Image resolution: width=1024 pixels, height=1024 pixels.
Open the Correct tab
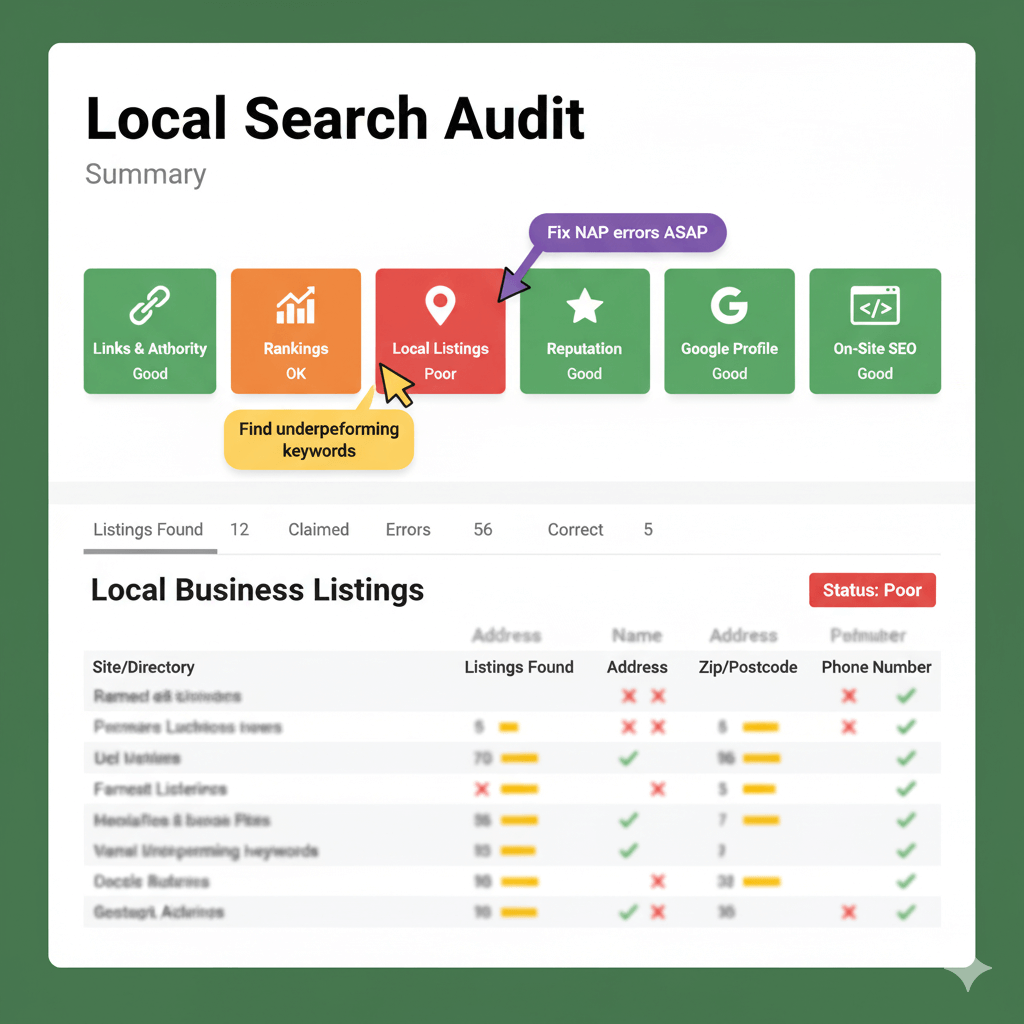click(575, 530)
